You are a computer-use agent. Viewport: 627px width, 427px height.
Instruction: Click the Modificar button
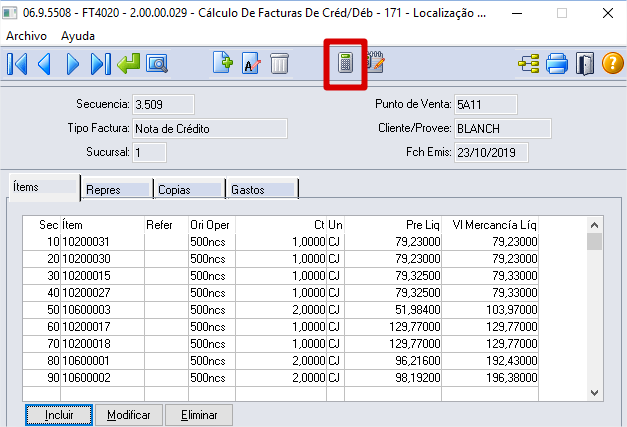(x=129, y=415)
